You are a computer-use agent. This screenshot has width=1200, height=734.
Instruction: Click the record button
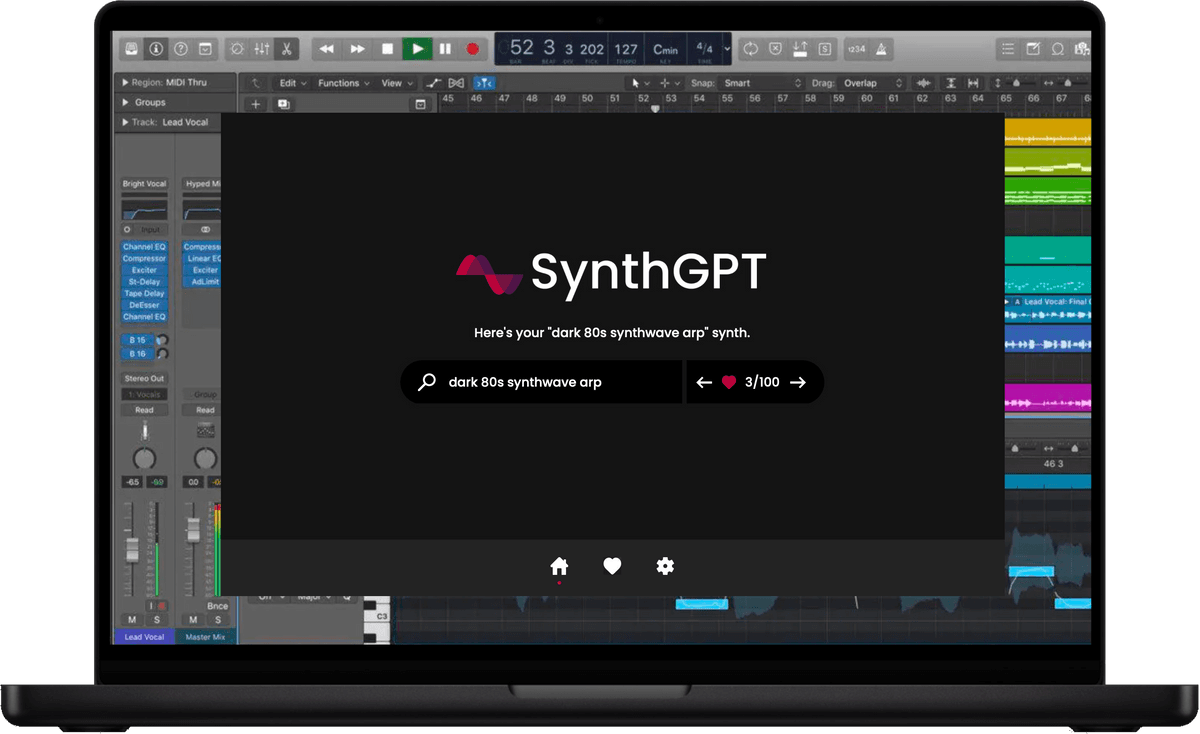pyautogui.click(x=473, y=49)
